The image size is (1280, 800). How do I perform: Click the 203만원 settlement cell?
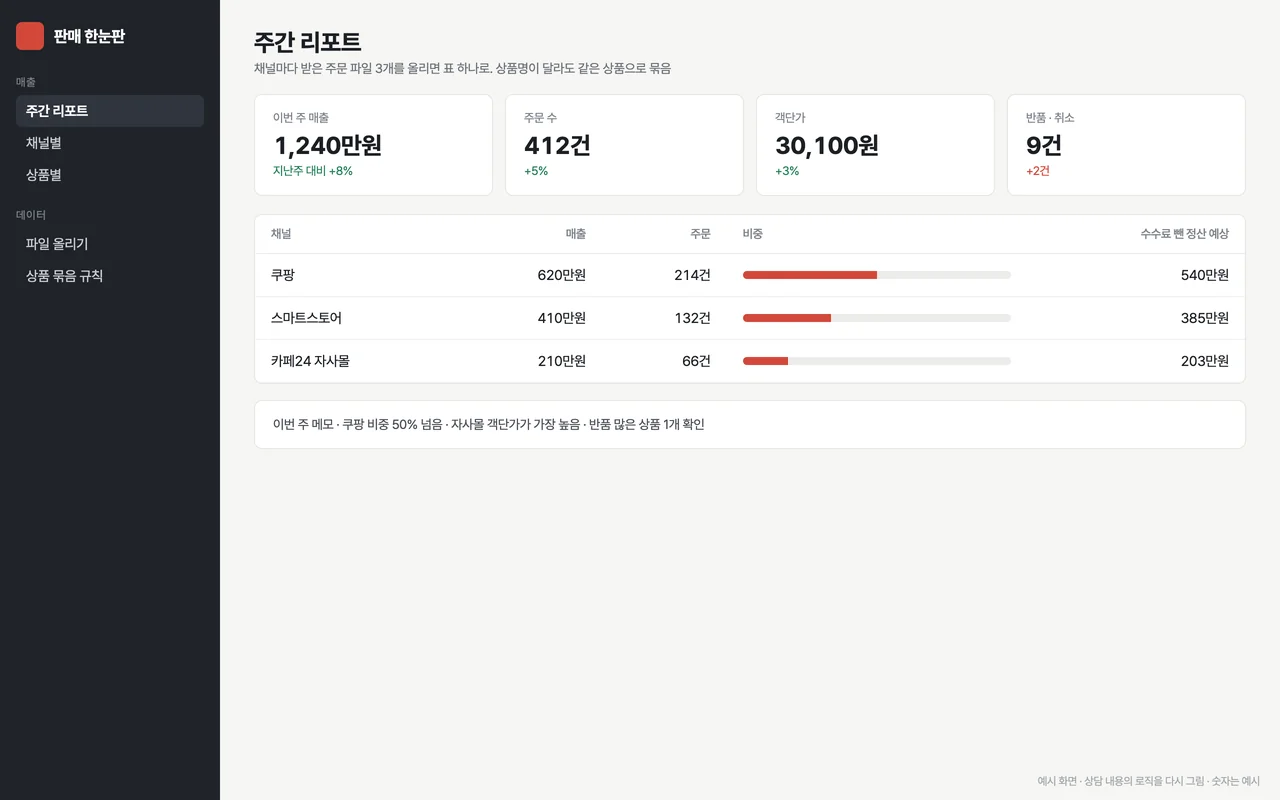coord(1205,361)
